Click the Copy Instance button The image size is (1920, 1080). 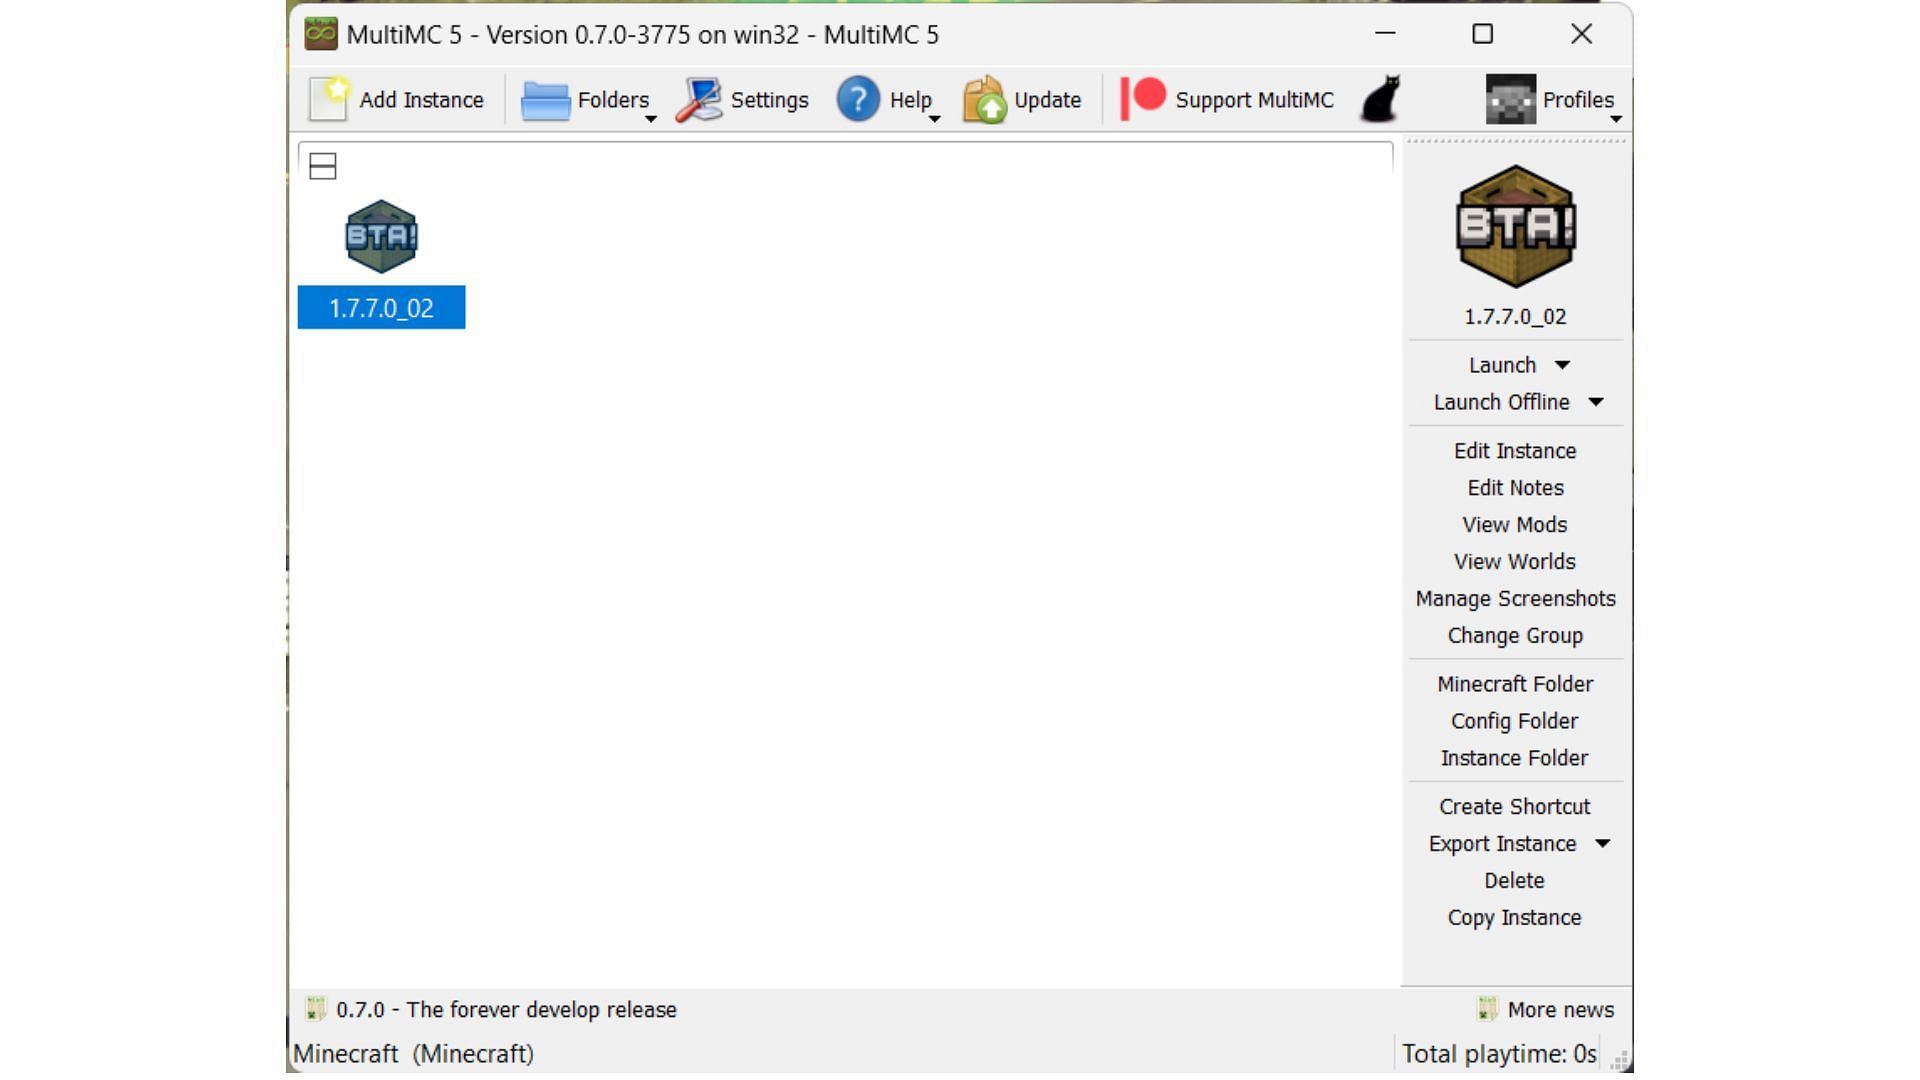1514,916
